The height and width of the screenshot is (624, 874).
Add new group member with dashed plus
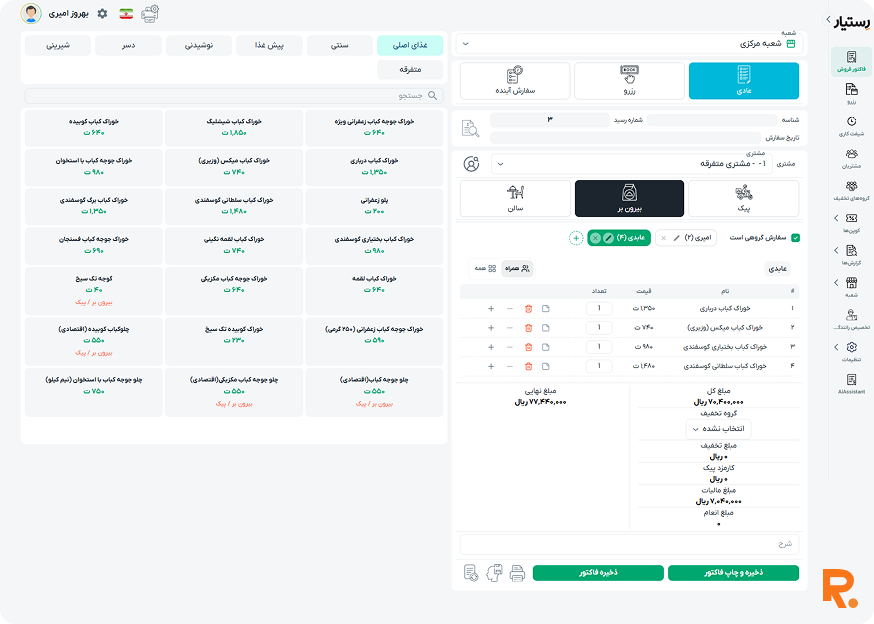pos(576,238)
